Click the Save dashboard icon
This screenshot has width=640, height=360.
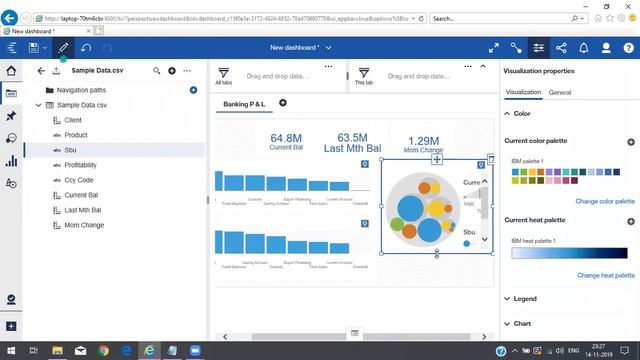[33, 48]
